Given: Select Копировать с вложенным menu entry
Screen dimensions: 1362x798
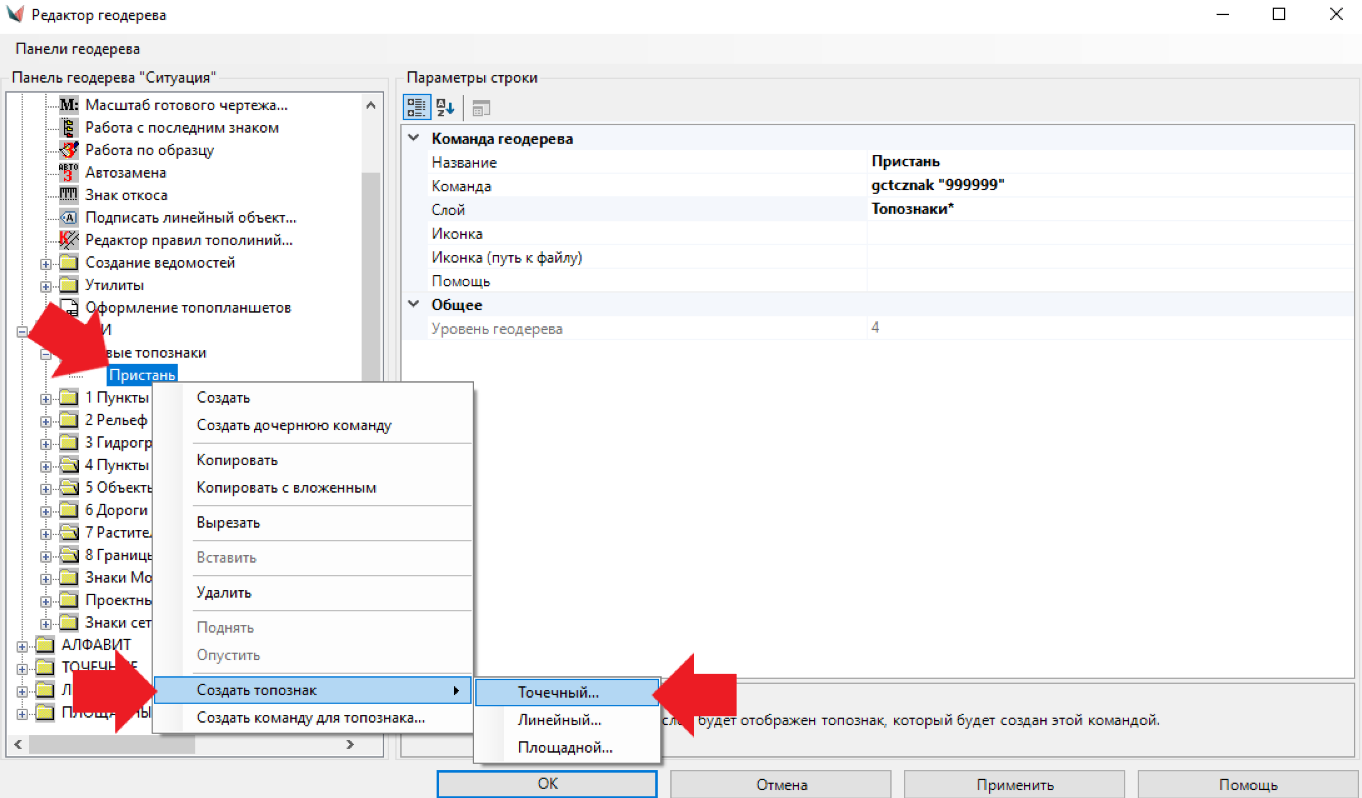Looking at the screenshot, I should (x=286, y=488).
